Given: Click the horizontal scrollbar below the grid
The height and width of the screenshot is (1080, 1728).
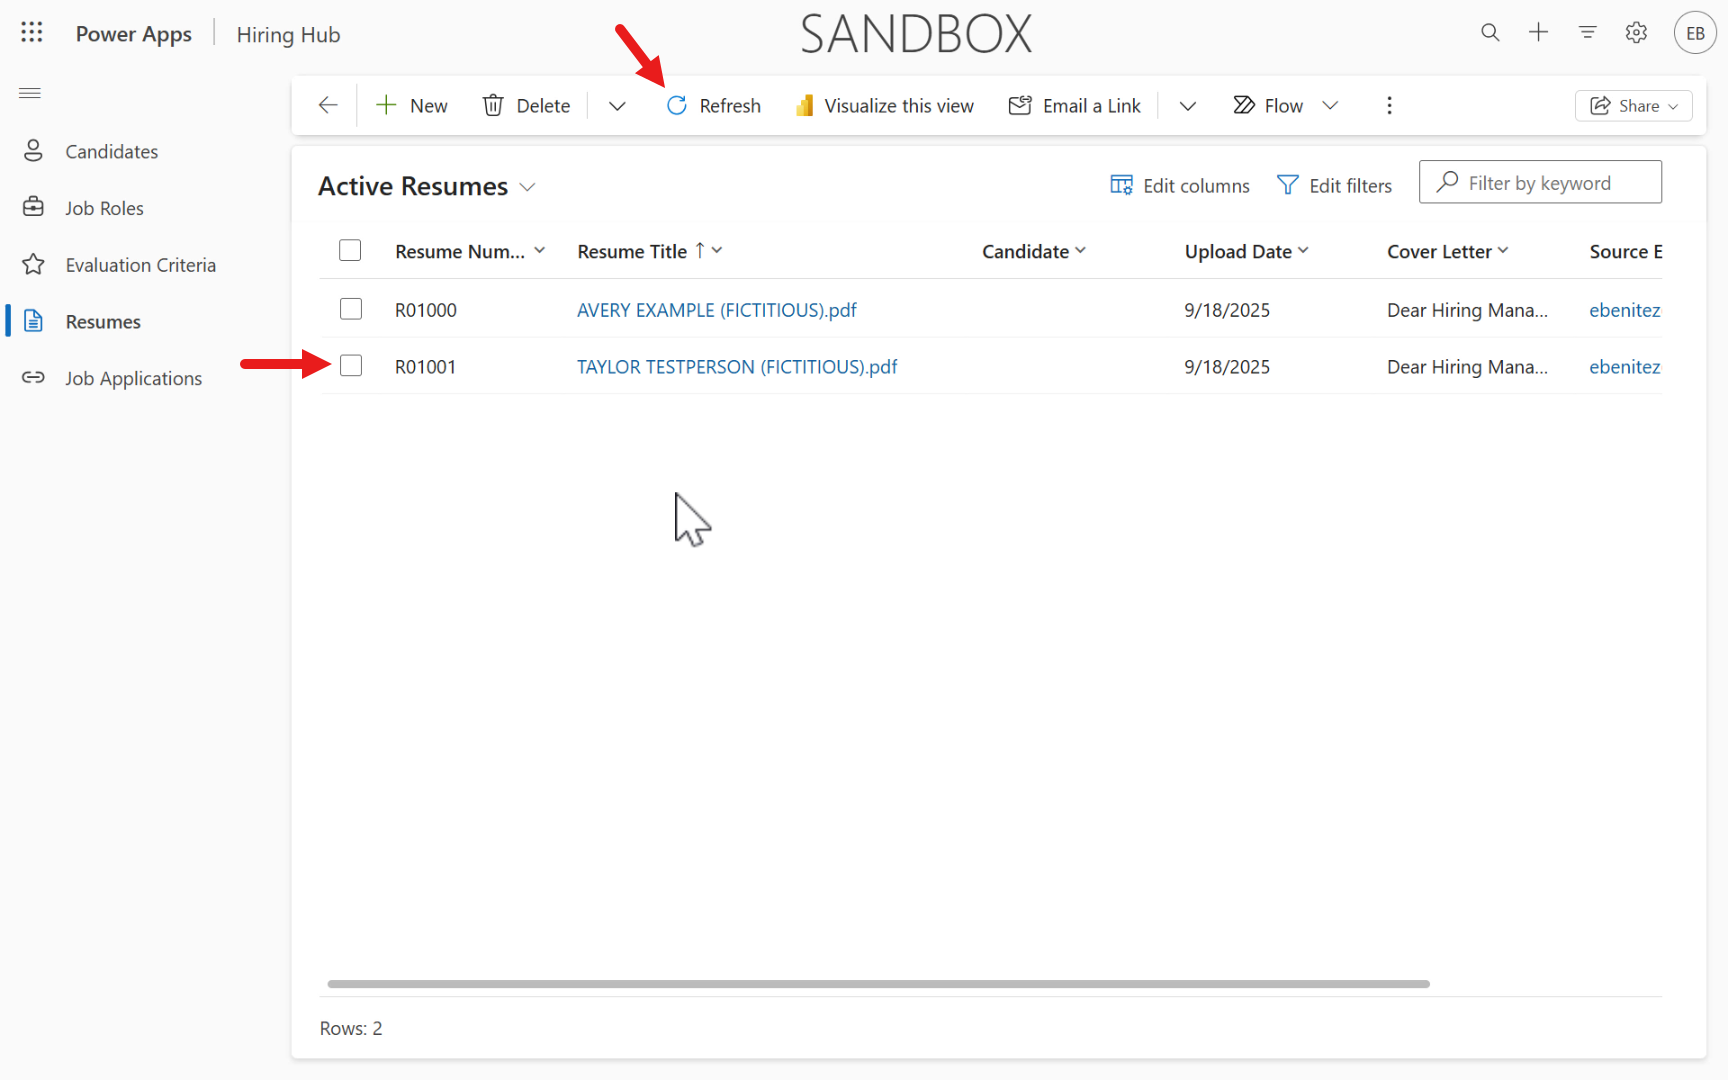Looking at the screenshot, I should 878,984.
